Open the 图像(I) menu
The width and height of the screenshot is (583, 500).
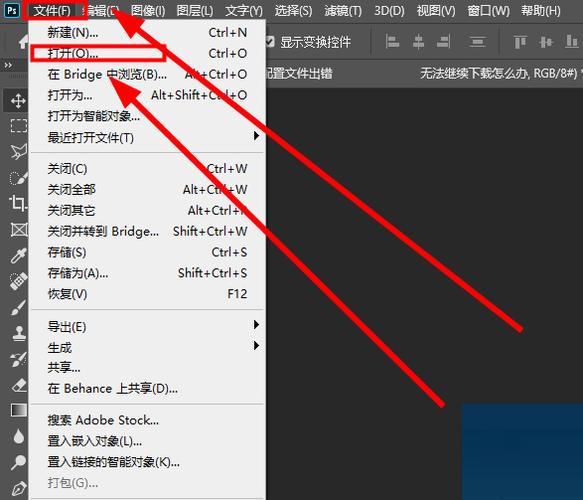(148, 11)
